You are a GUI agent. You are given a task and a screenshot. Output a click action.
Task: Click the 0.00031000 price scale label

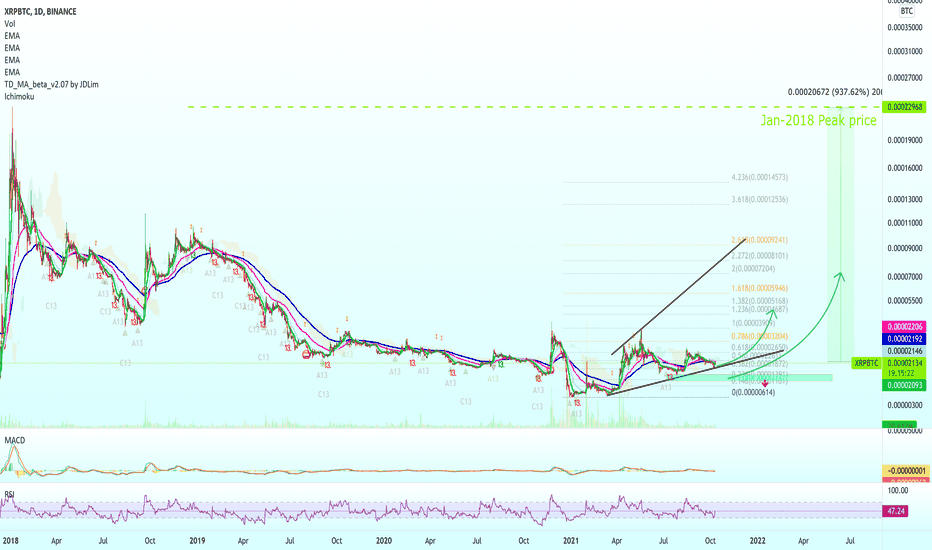(x=905, y=52)
